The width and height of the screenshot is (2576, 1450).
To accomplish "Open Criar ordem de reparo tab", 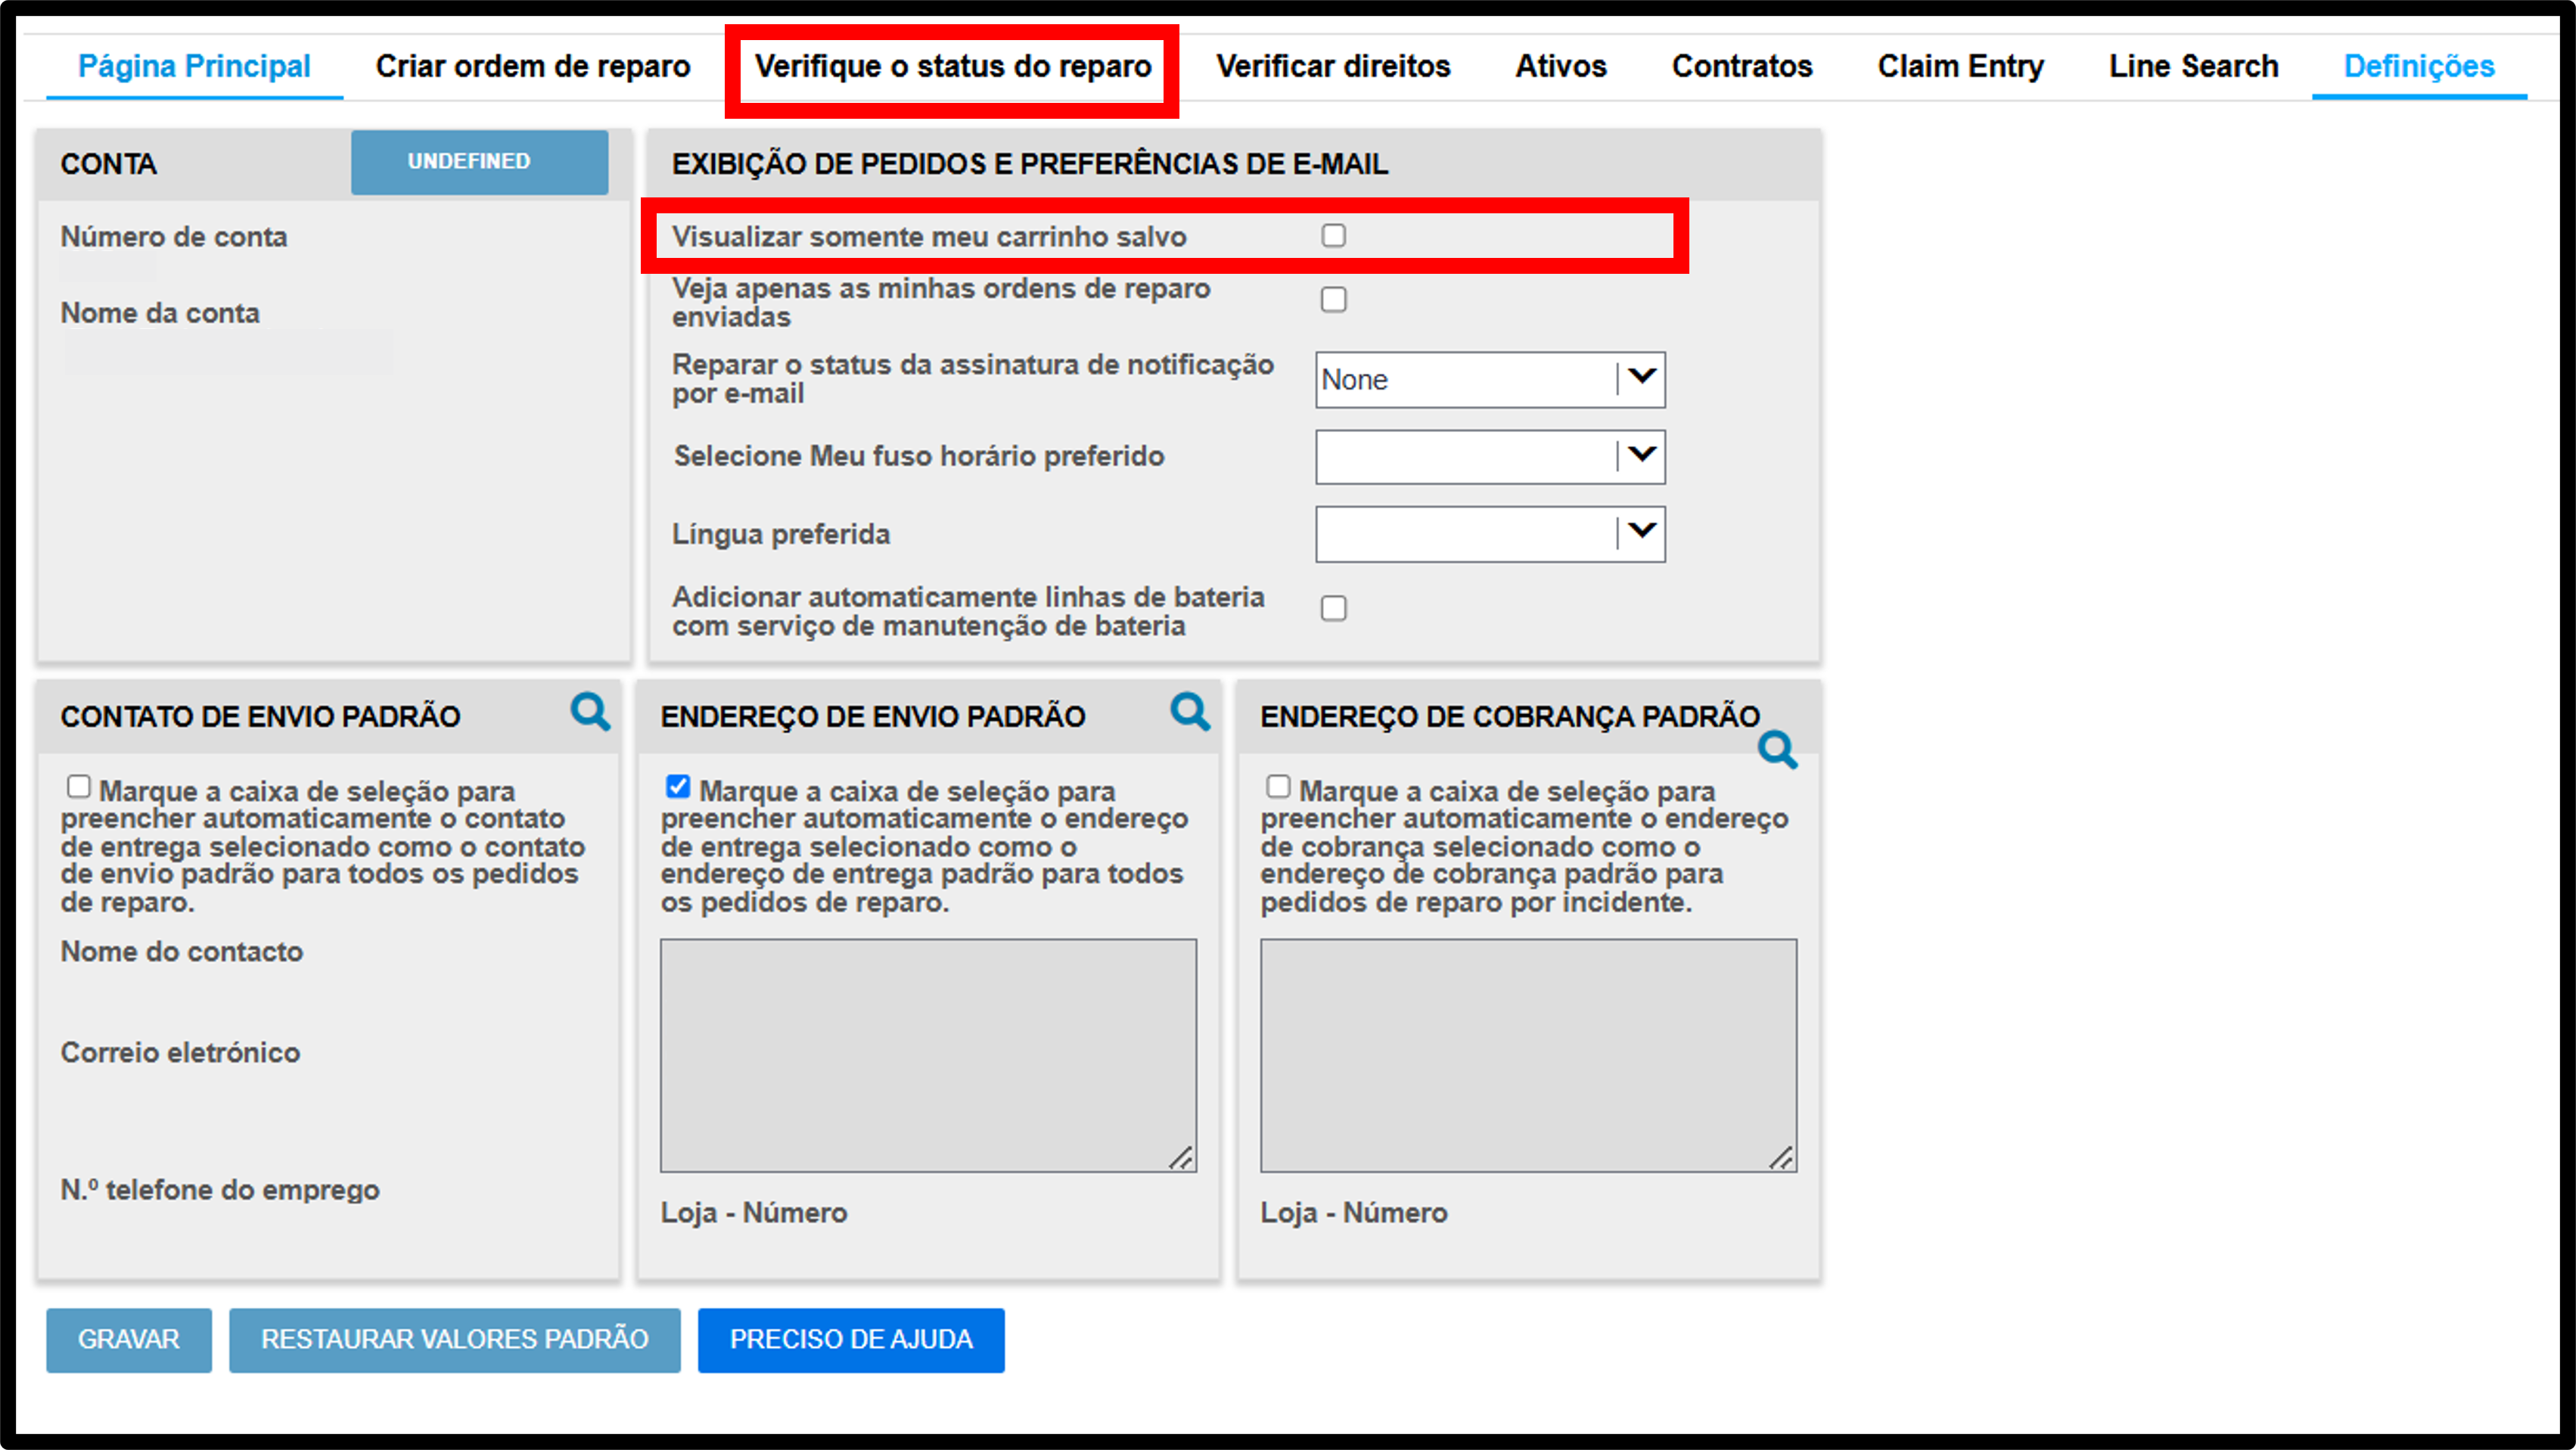I will [533, 66].
